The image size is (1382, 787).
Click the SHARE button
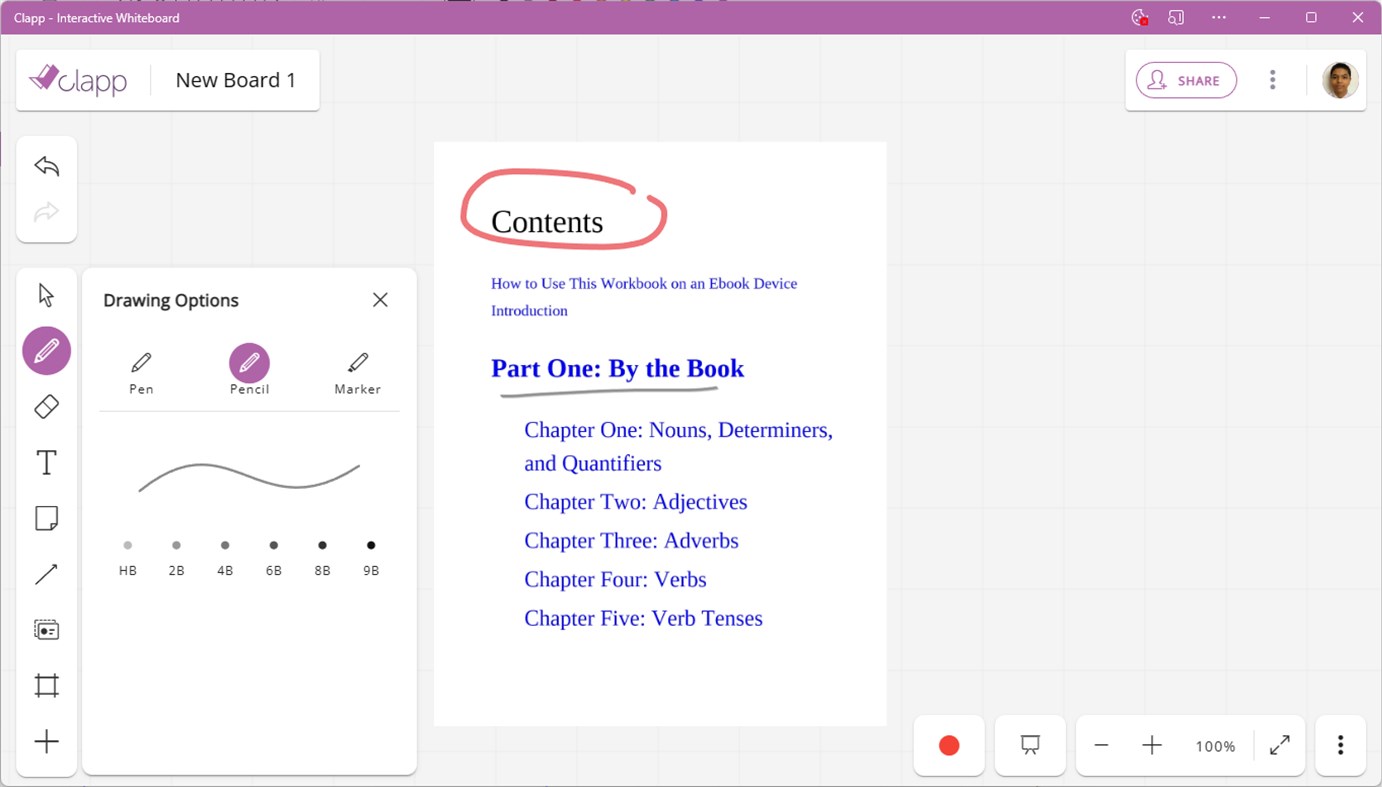click(1186, 80)
